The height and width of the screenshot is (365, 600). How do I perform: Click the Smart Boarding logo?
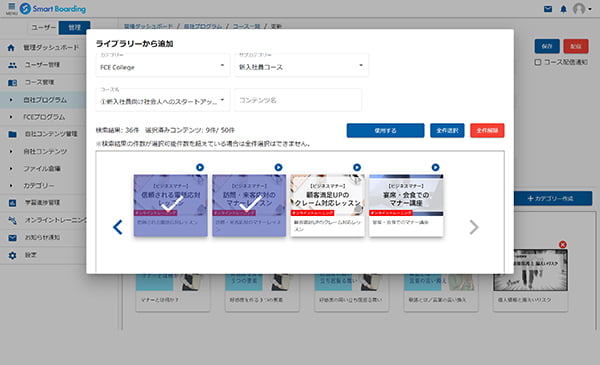coord(53,8)
